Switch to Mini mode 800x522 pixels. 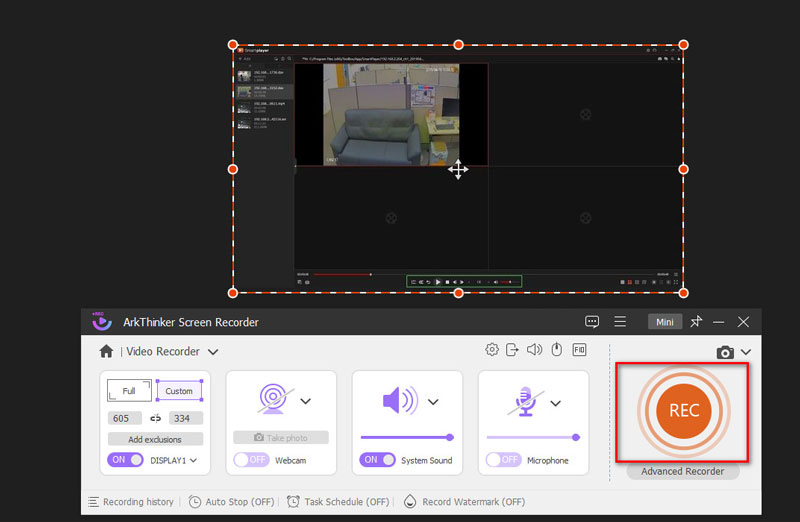(x=665, y=322)
